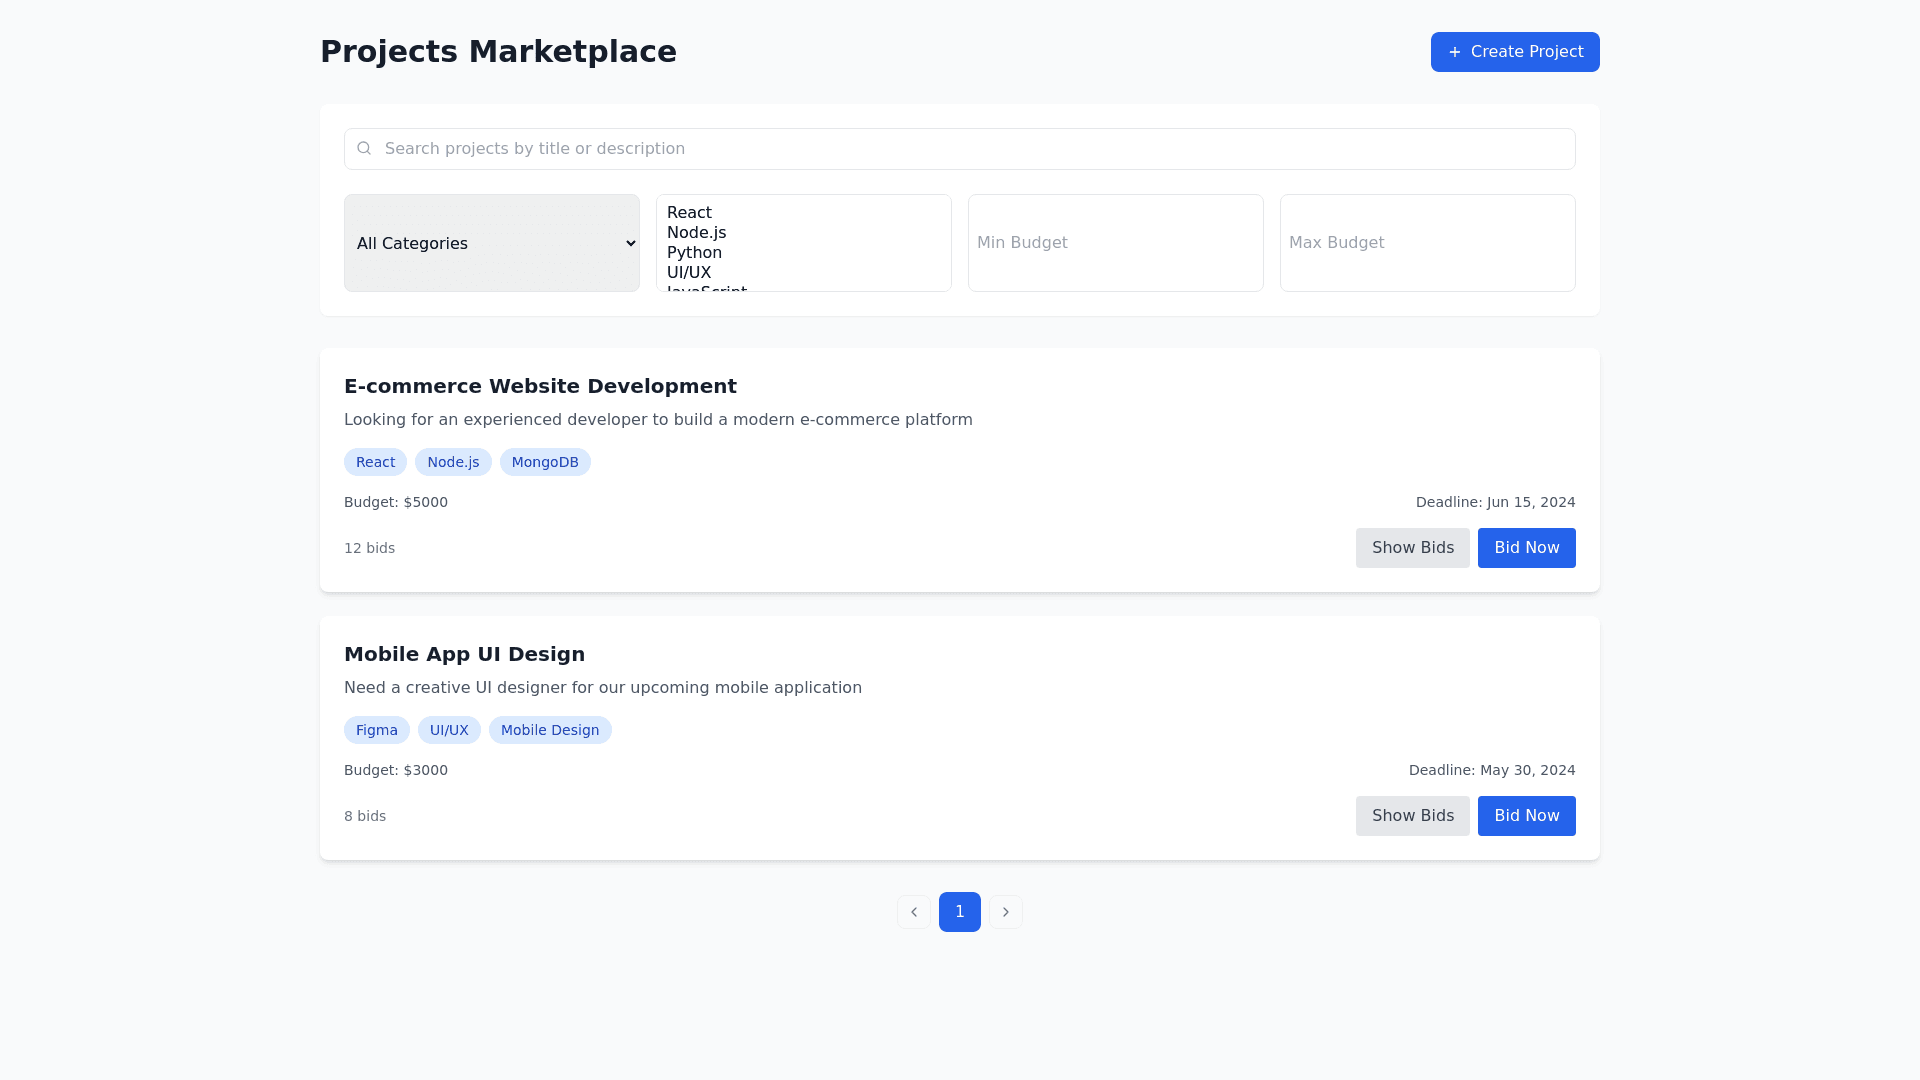
Task: Select React in the skills list
Action: tap(690, 213)
